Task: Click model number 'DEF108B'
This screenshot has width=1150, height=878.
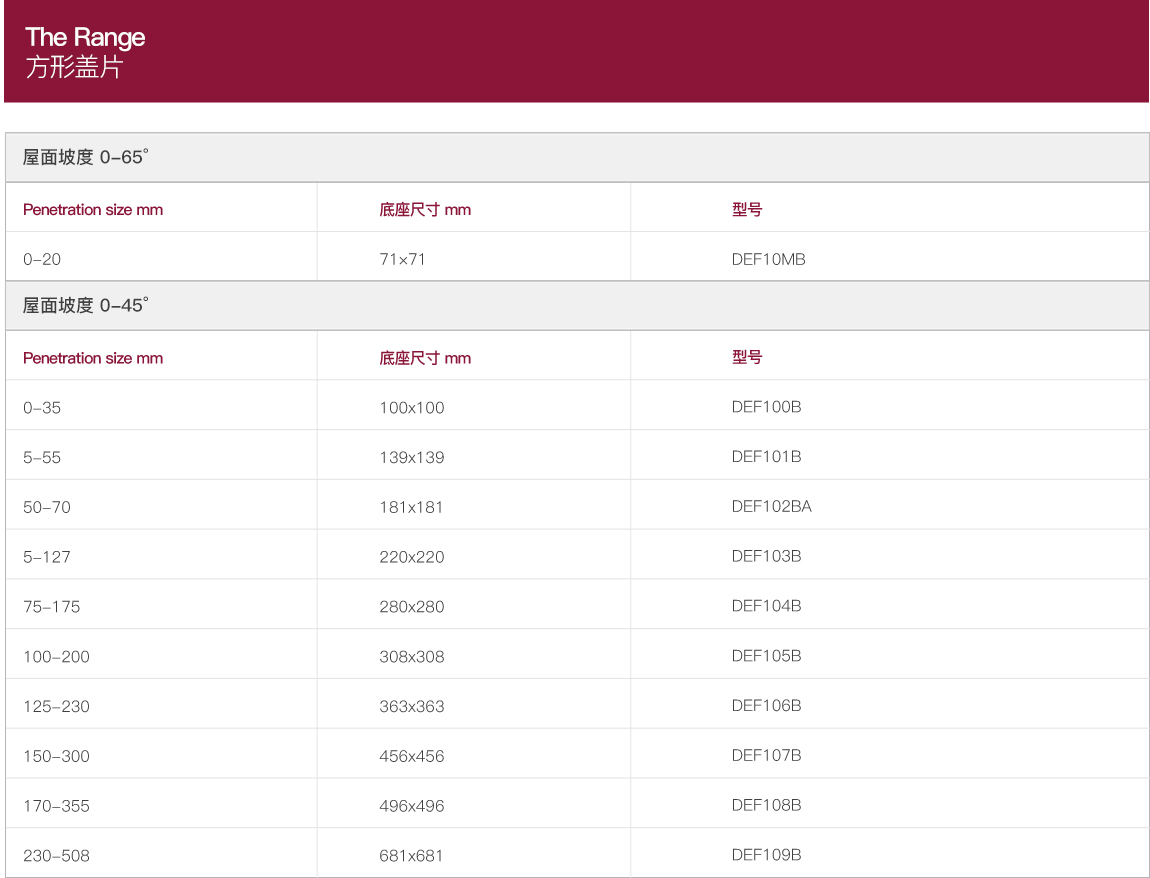Action: click(x=766, y=806)
